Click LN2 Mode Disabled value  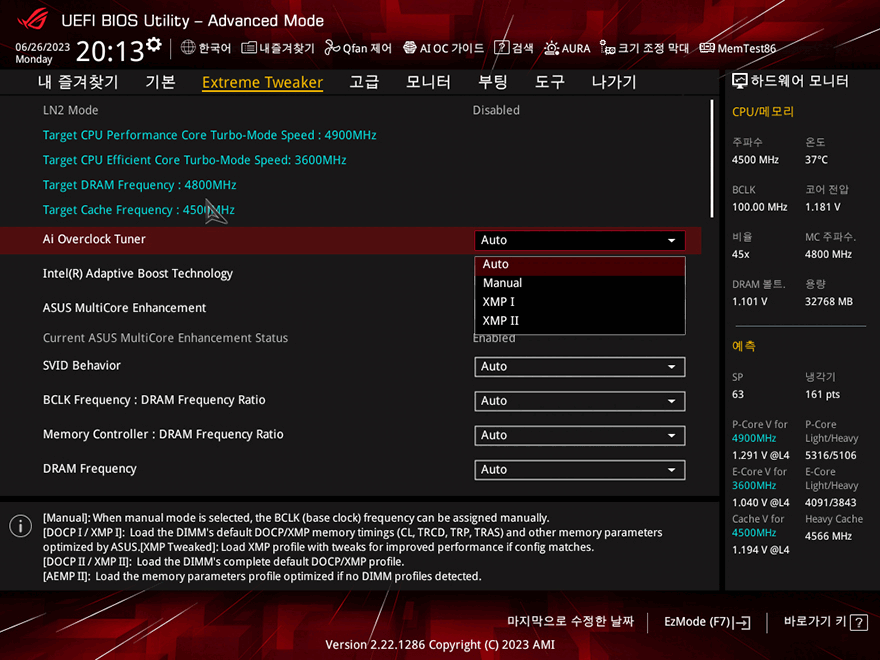tap(496, 111)
